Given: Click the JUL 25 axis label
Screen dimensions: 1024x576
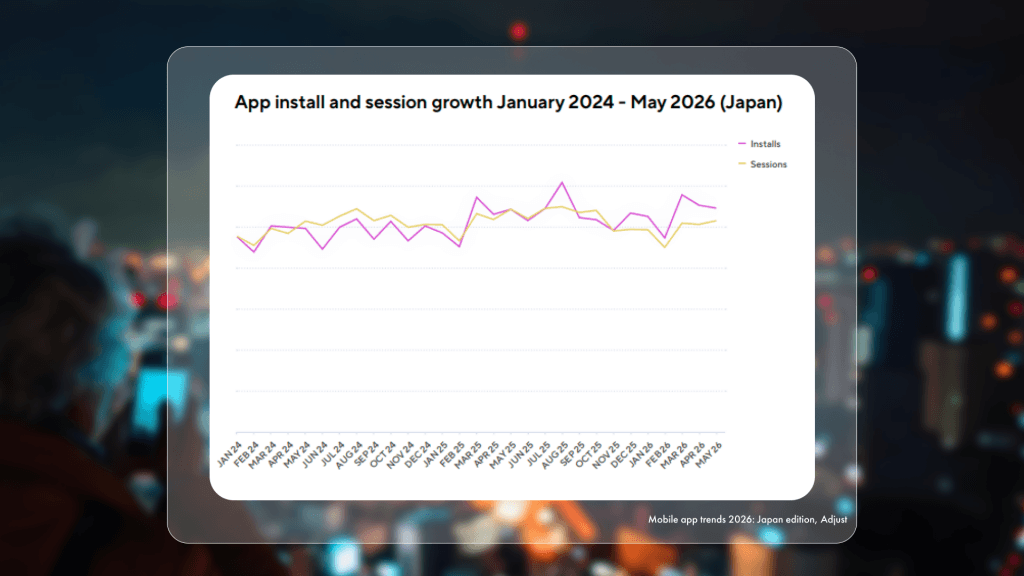Looking at the screenshot, I should [x=538, y=454].
